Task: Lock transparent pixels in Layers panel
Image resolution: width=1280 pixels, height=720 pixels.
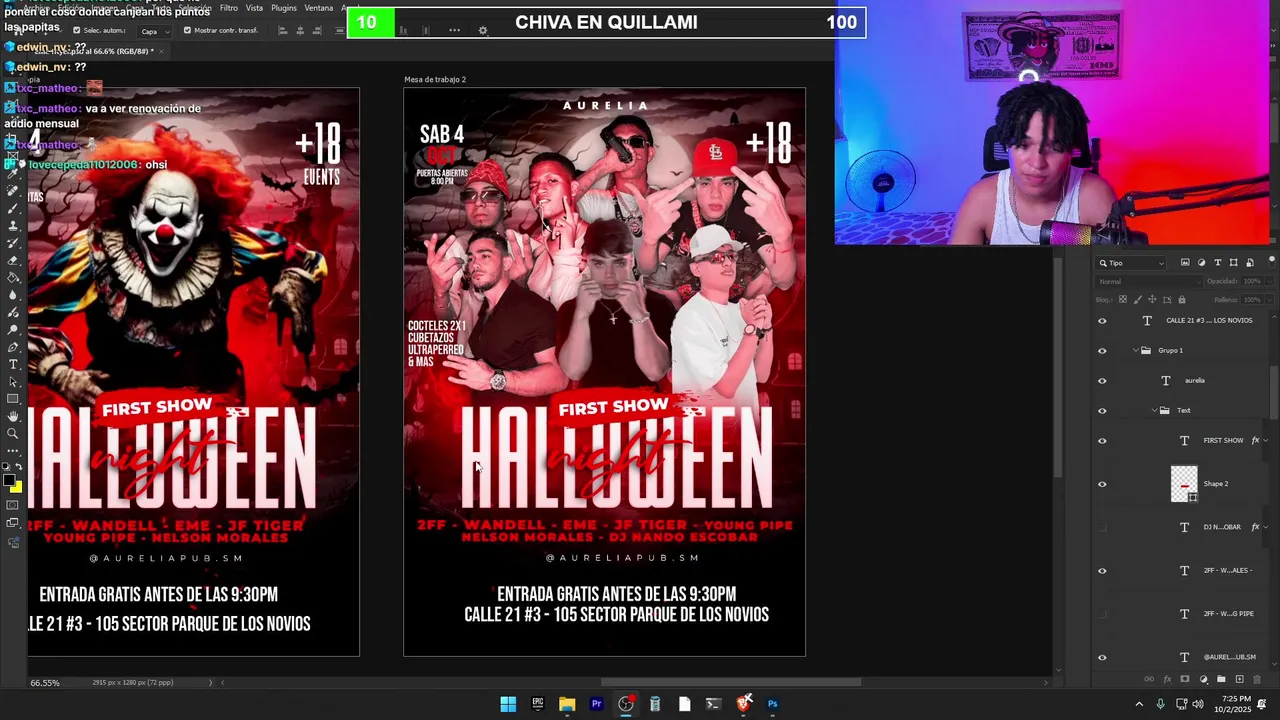Action: coord(1123,299)
